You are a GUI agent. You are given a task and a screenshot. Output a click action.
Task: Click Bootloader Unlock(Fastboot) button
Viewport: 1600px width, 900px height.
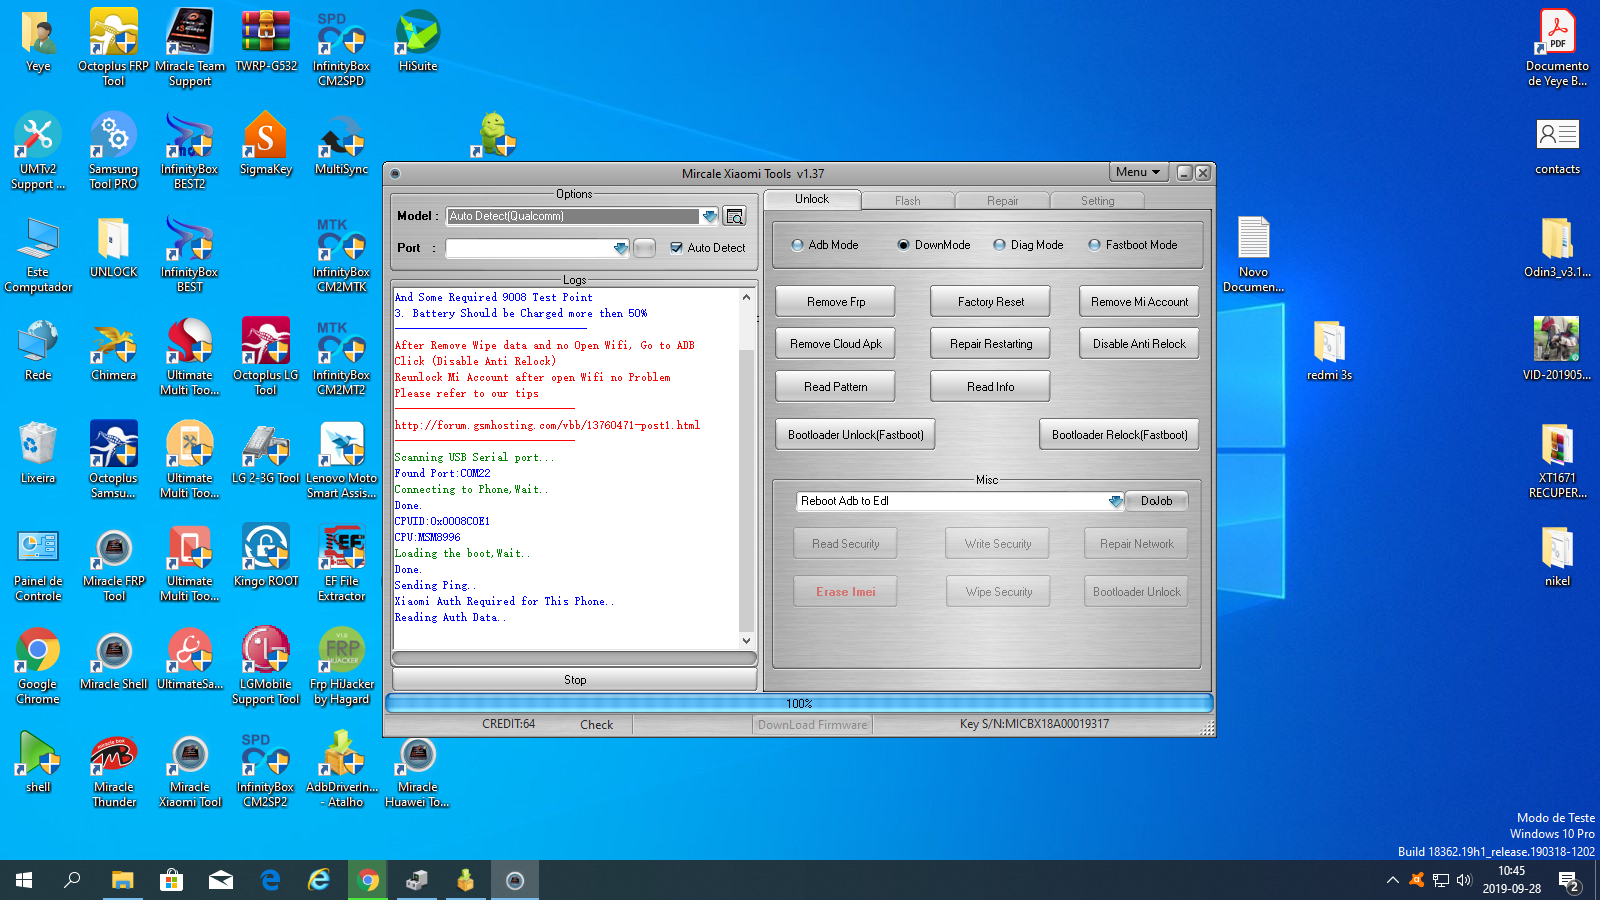point(855,435)
